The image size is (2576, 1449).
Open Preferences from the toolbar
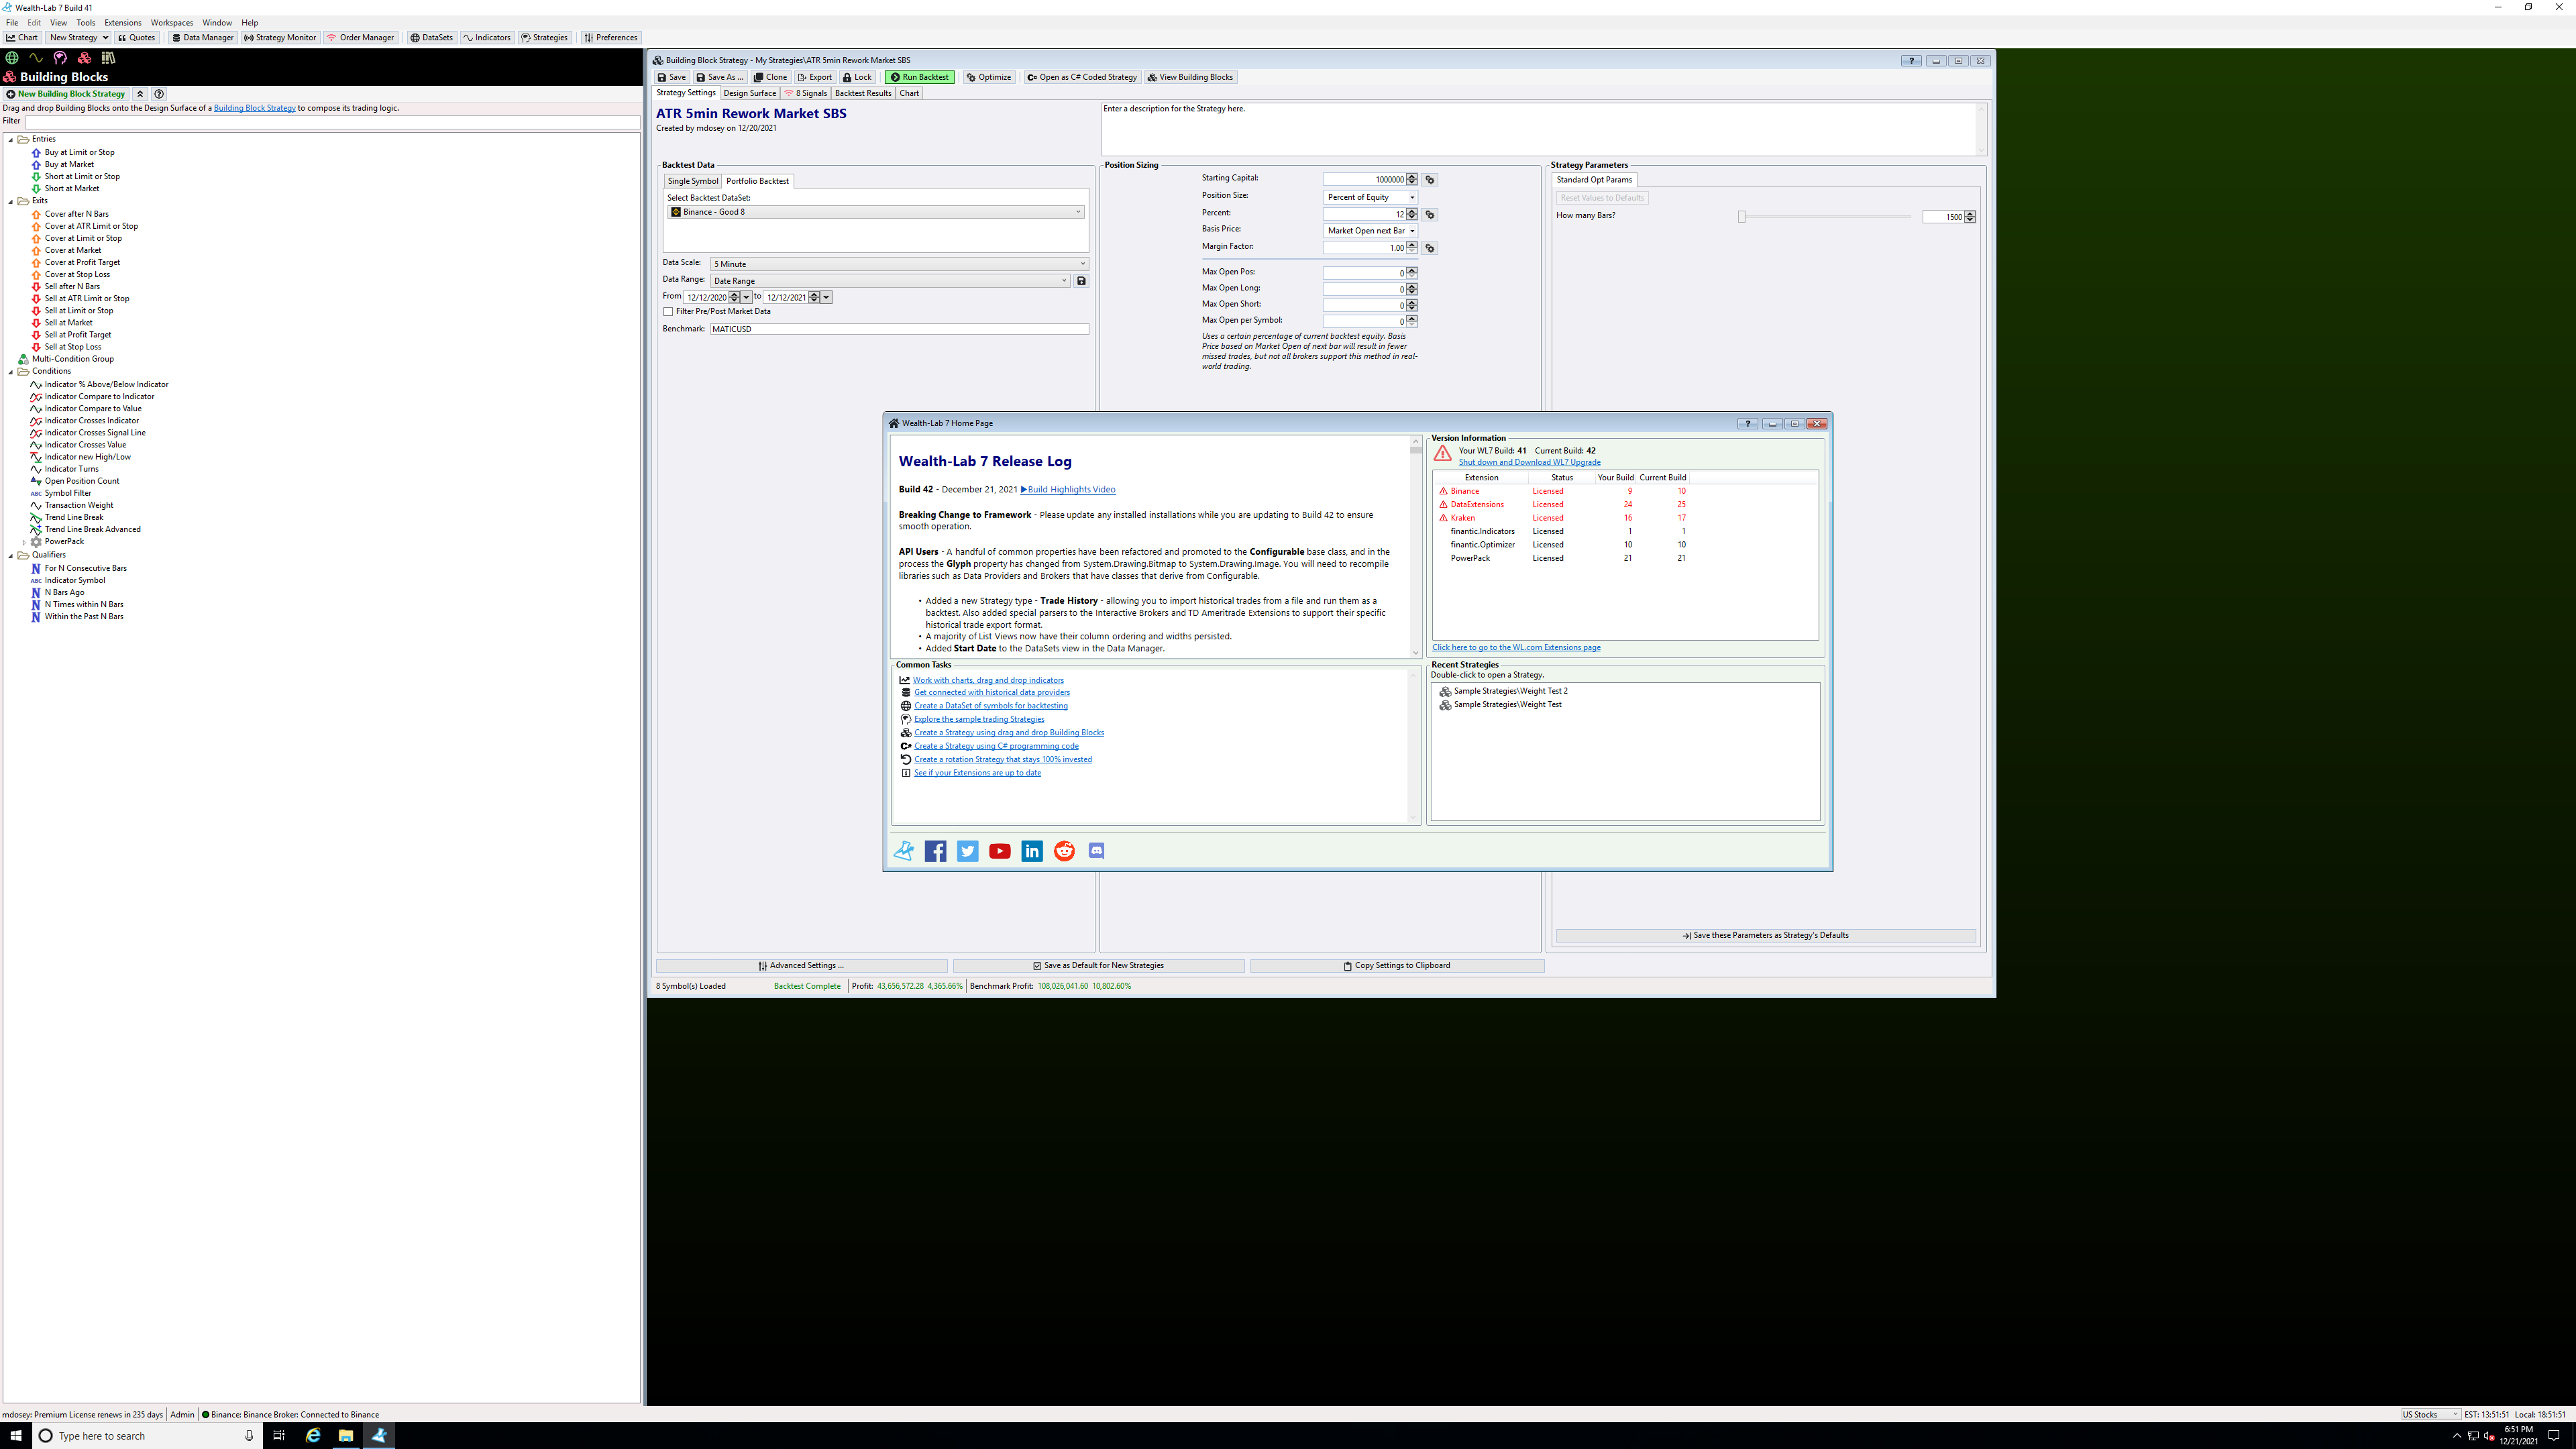[x=611, y=38]
